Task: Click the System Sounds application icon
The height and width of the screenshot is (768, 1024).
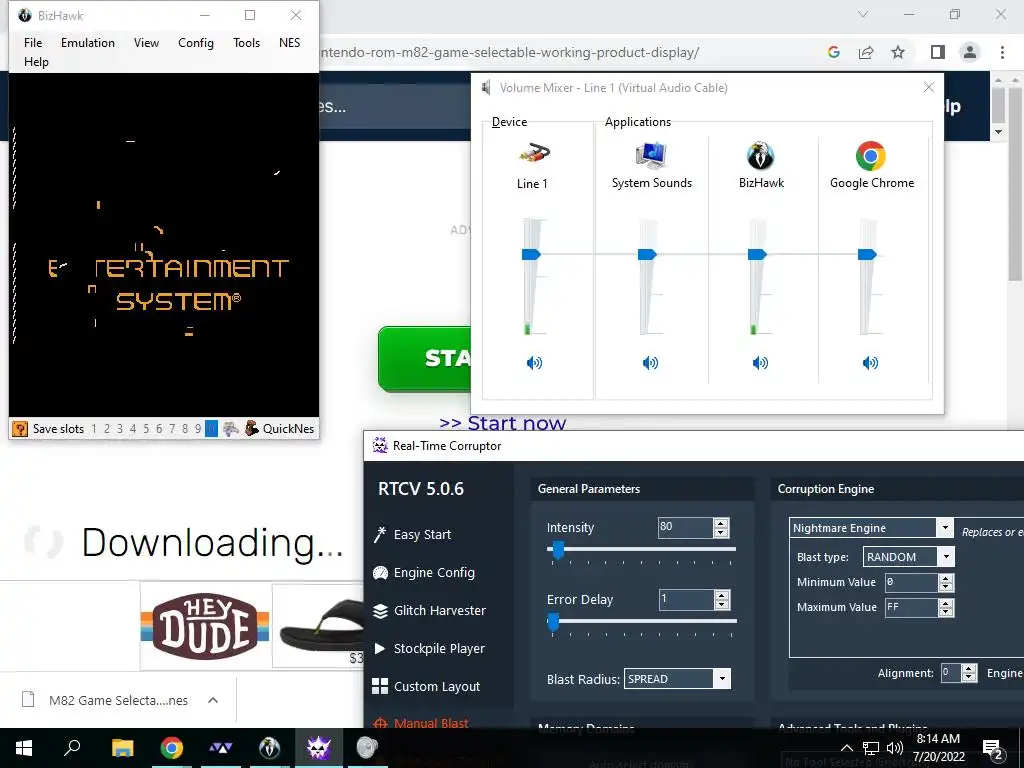Action: 650,155
